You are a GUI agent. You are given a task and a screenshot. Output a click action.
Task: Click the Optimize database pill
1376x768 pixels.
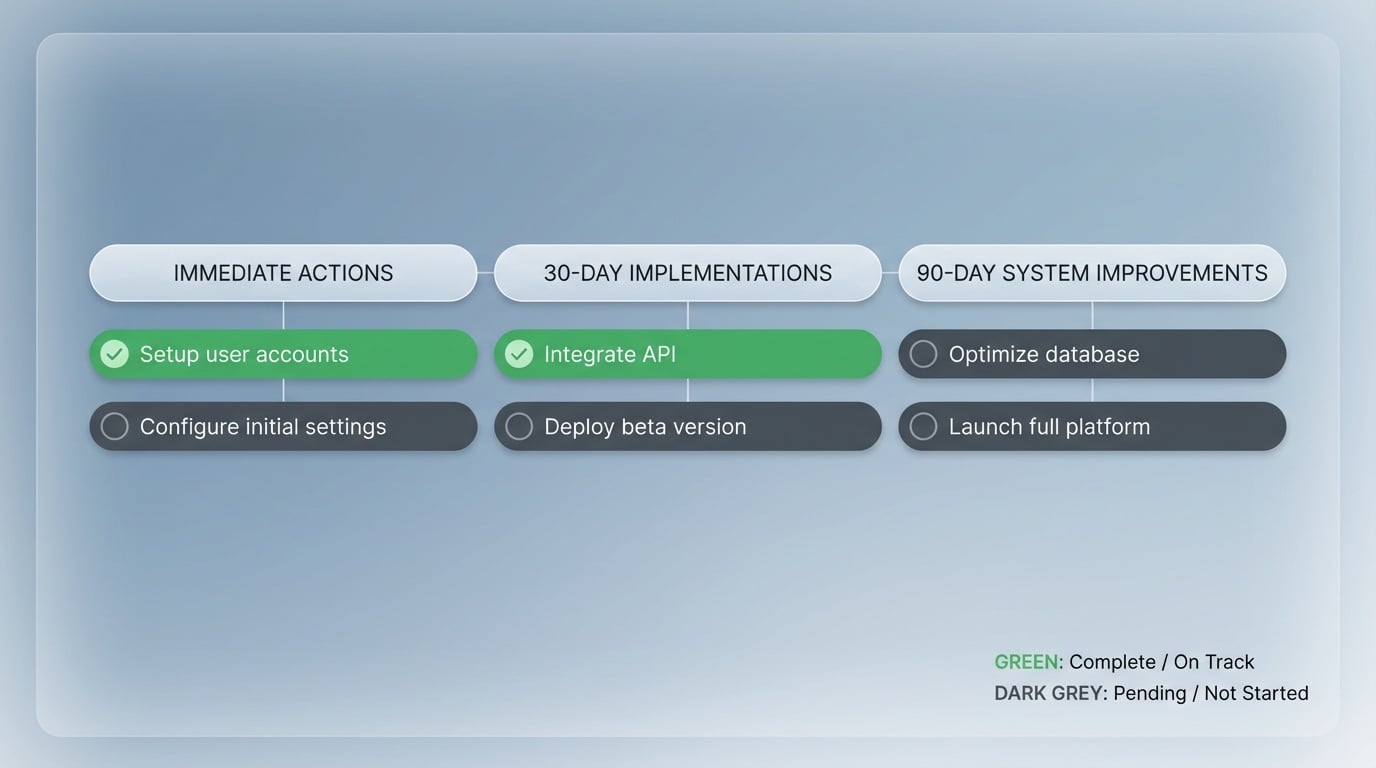[x=1092, y=353]
